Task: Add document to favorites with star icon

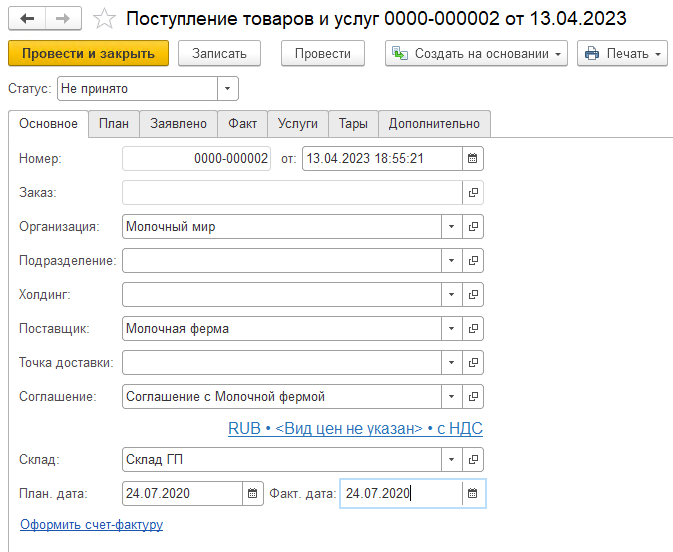Action: click(102, 18)
